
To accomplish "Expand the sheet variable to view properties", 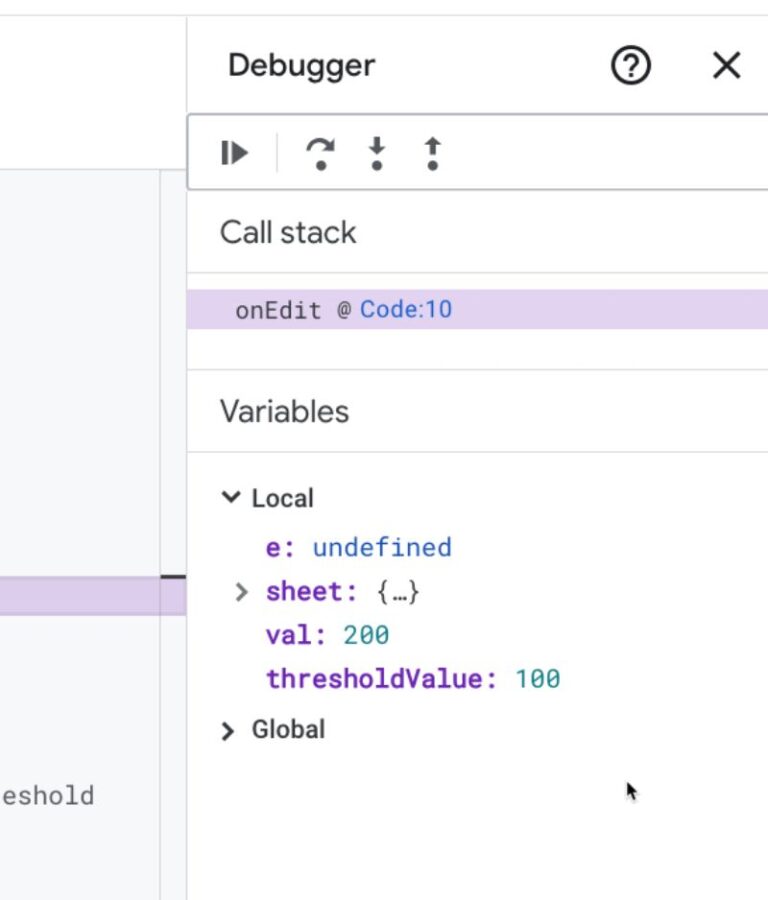I will 241,591.
